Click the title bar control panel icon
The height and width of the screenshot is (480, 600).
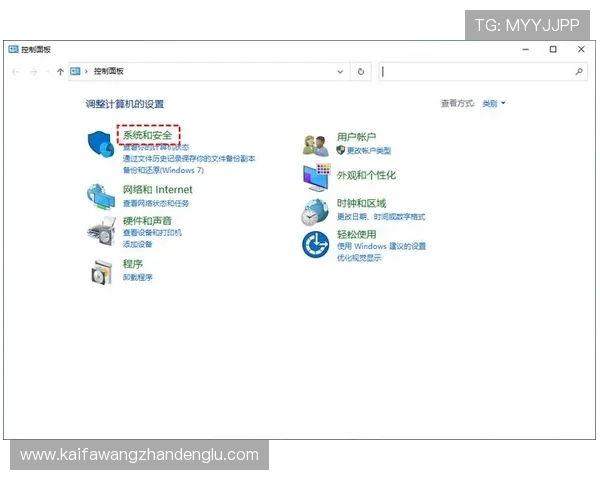click(13, 49)
